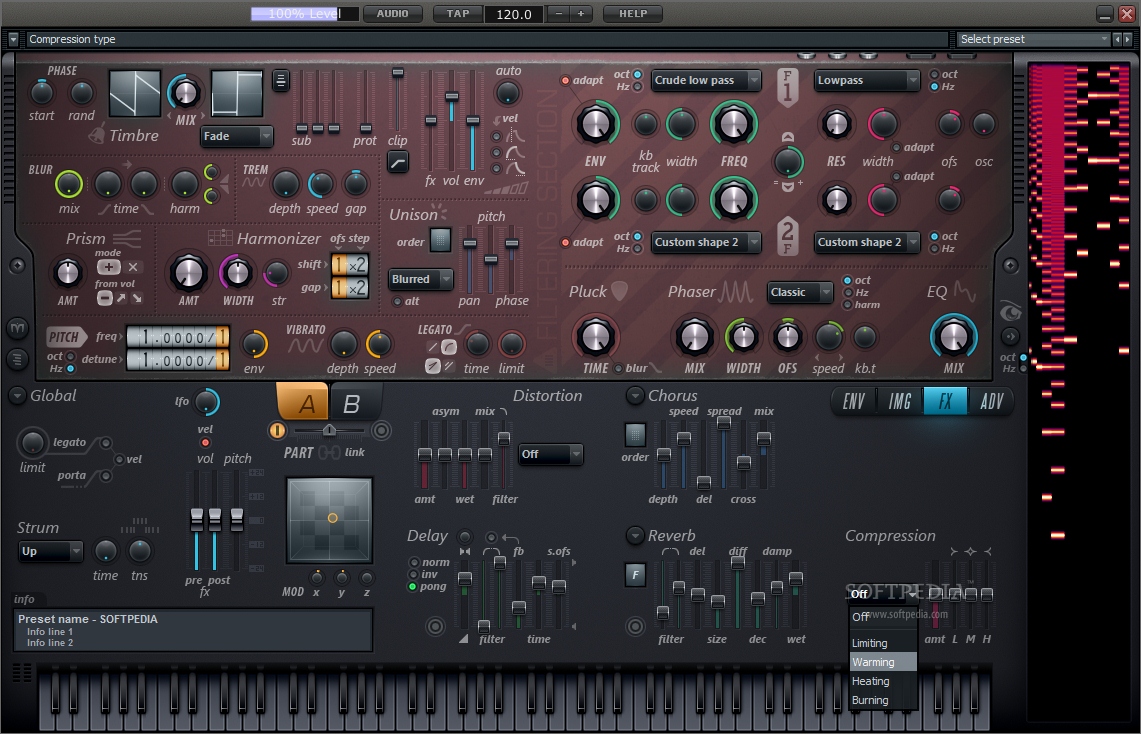Click the Global section collapse icon
Viewport: 1141px width, 734px height.
(x=17, y=396)
